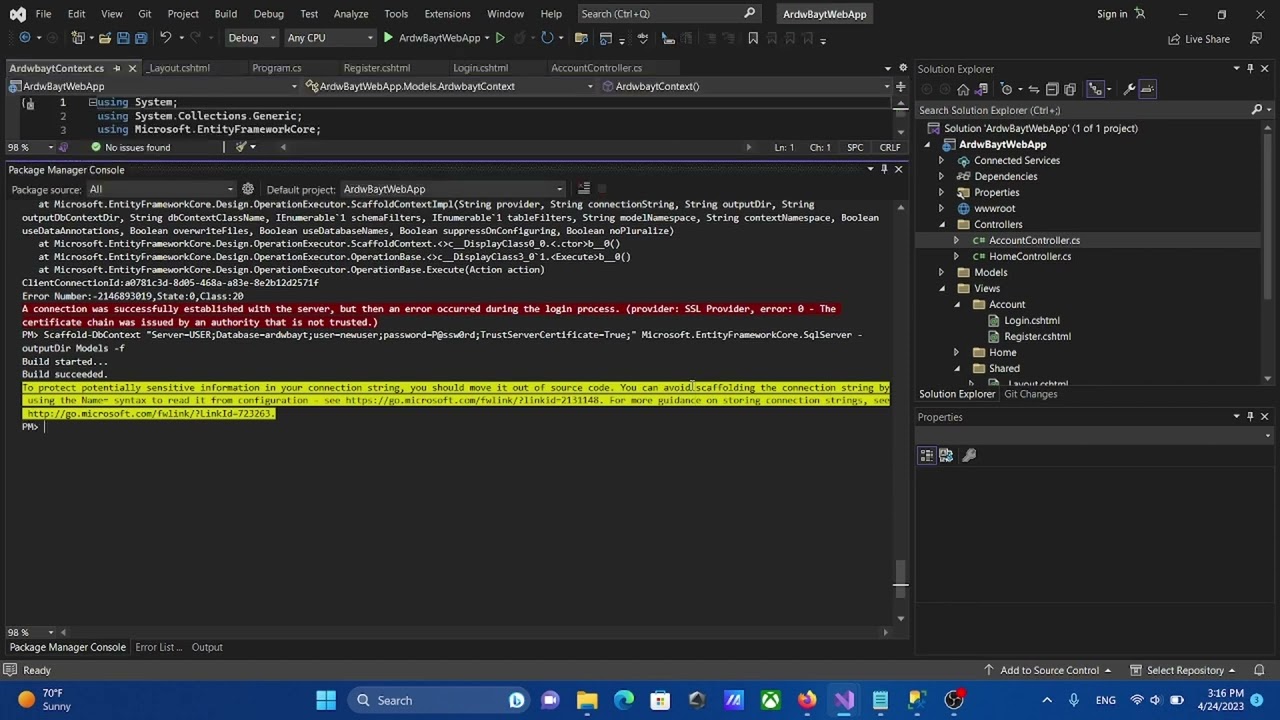The image size is (1280, 720).
Task: Click the Save file toolbar icon
Action: (123, 38)
